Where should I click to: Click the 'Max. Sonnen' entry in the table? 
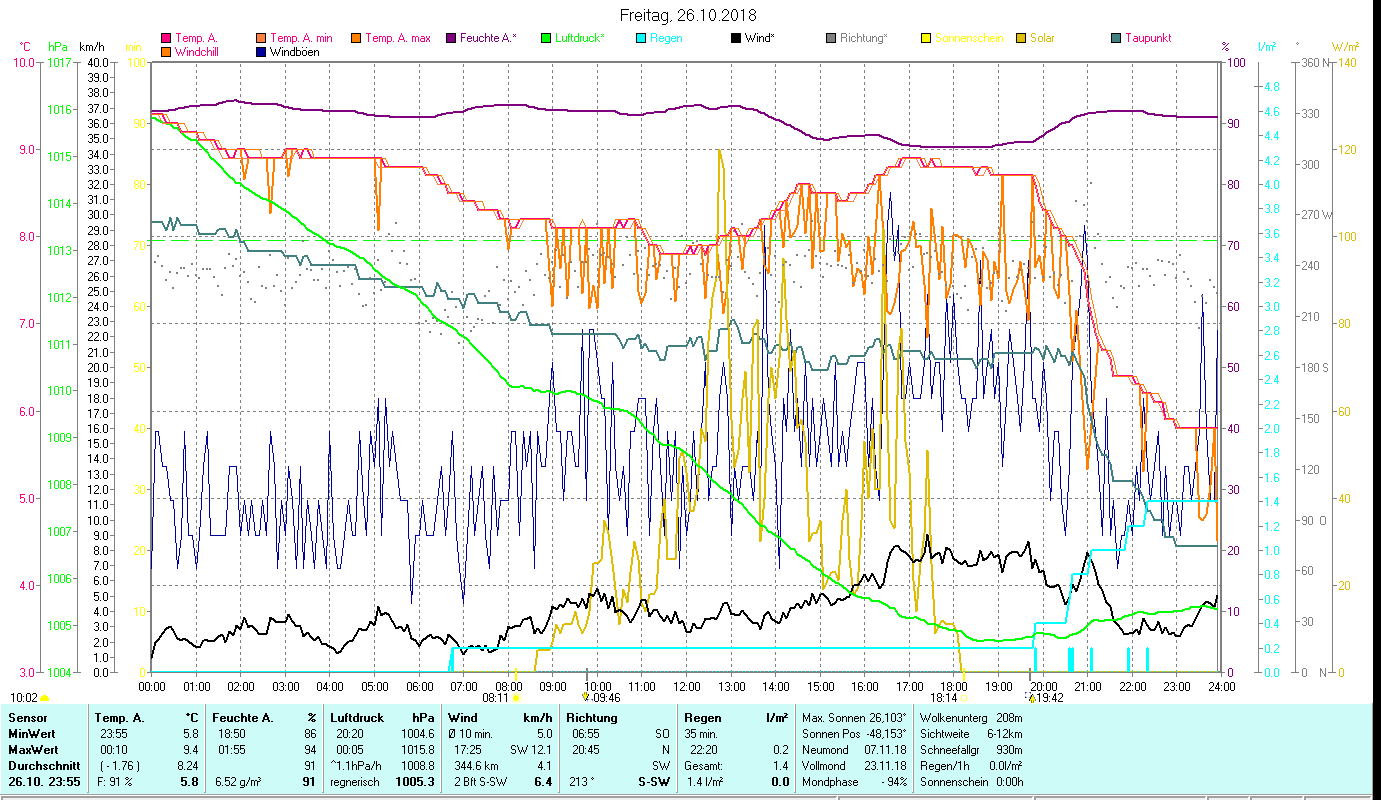coord(853,717)
